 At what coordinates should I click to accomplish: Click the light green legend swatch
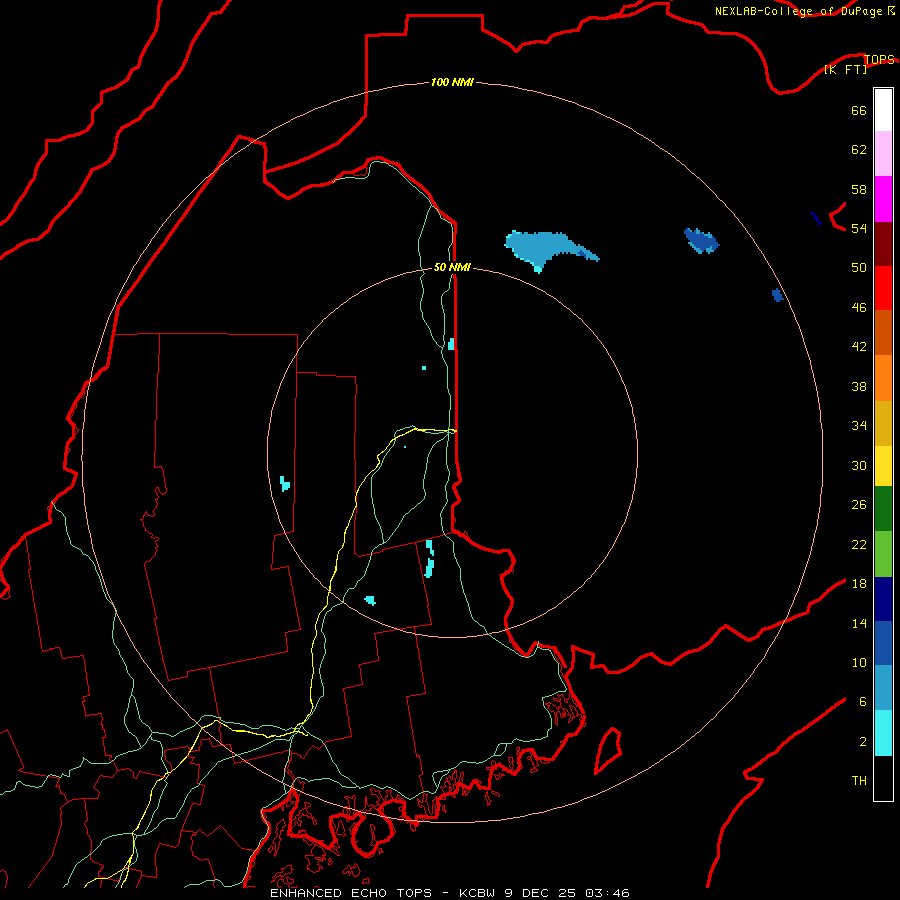tap(883, 554)
